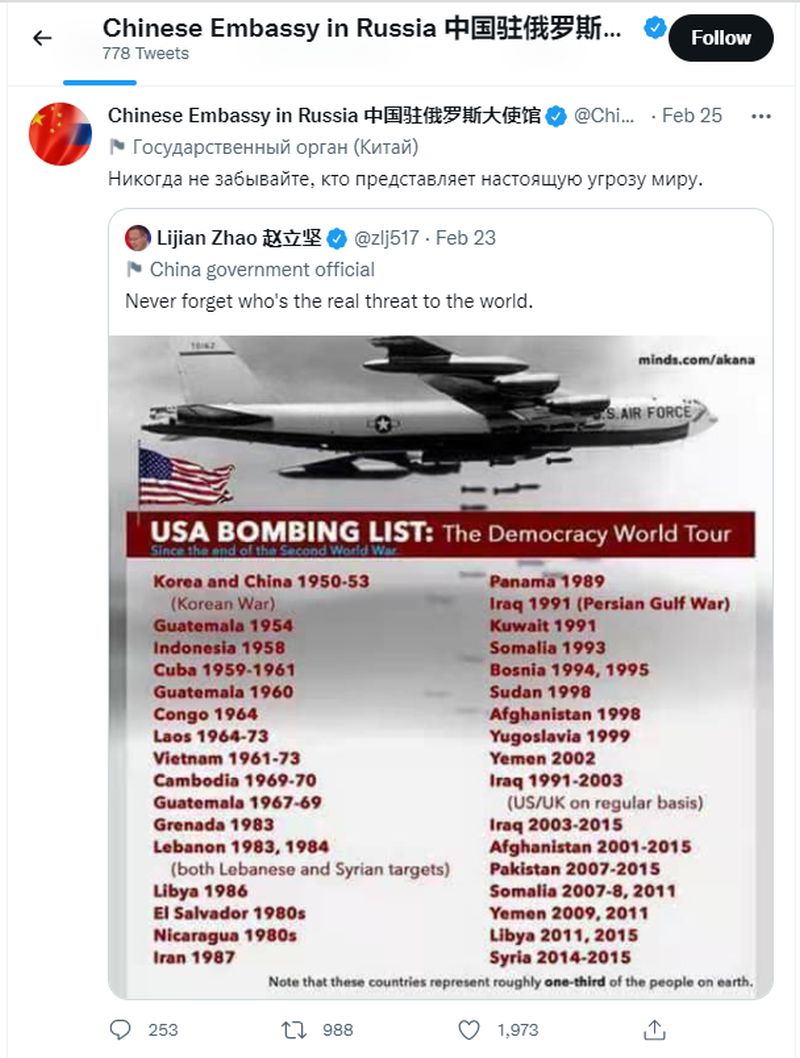Open the Chinese Embassy flag profile avatar
This screenshot has width=800, height=1058.
[60, 134]
